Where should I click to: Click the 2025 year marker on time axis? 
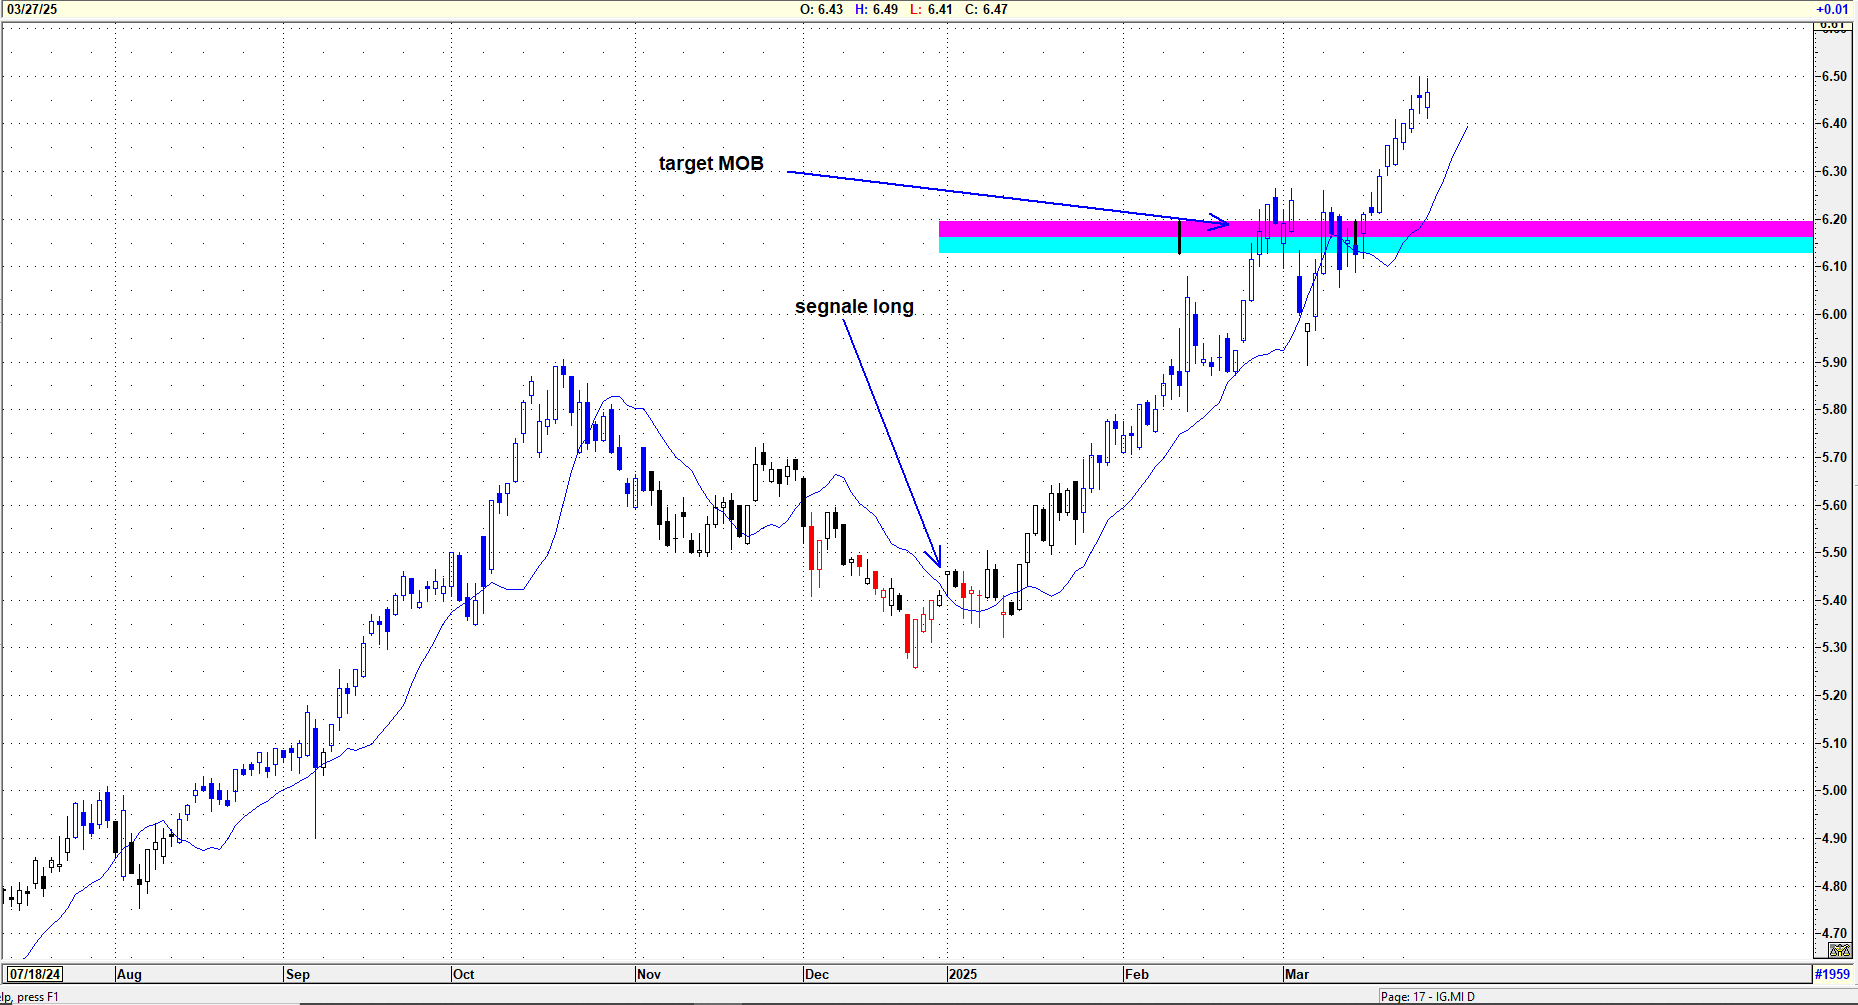click(x=962, y=974)
